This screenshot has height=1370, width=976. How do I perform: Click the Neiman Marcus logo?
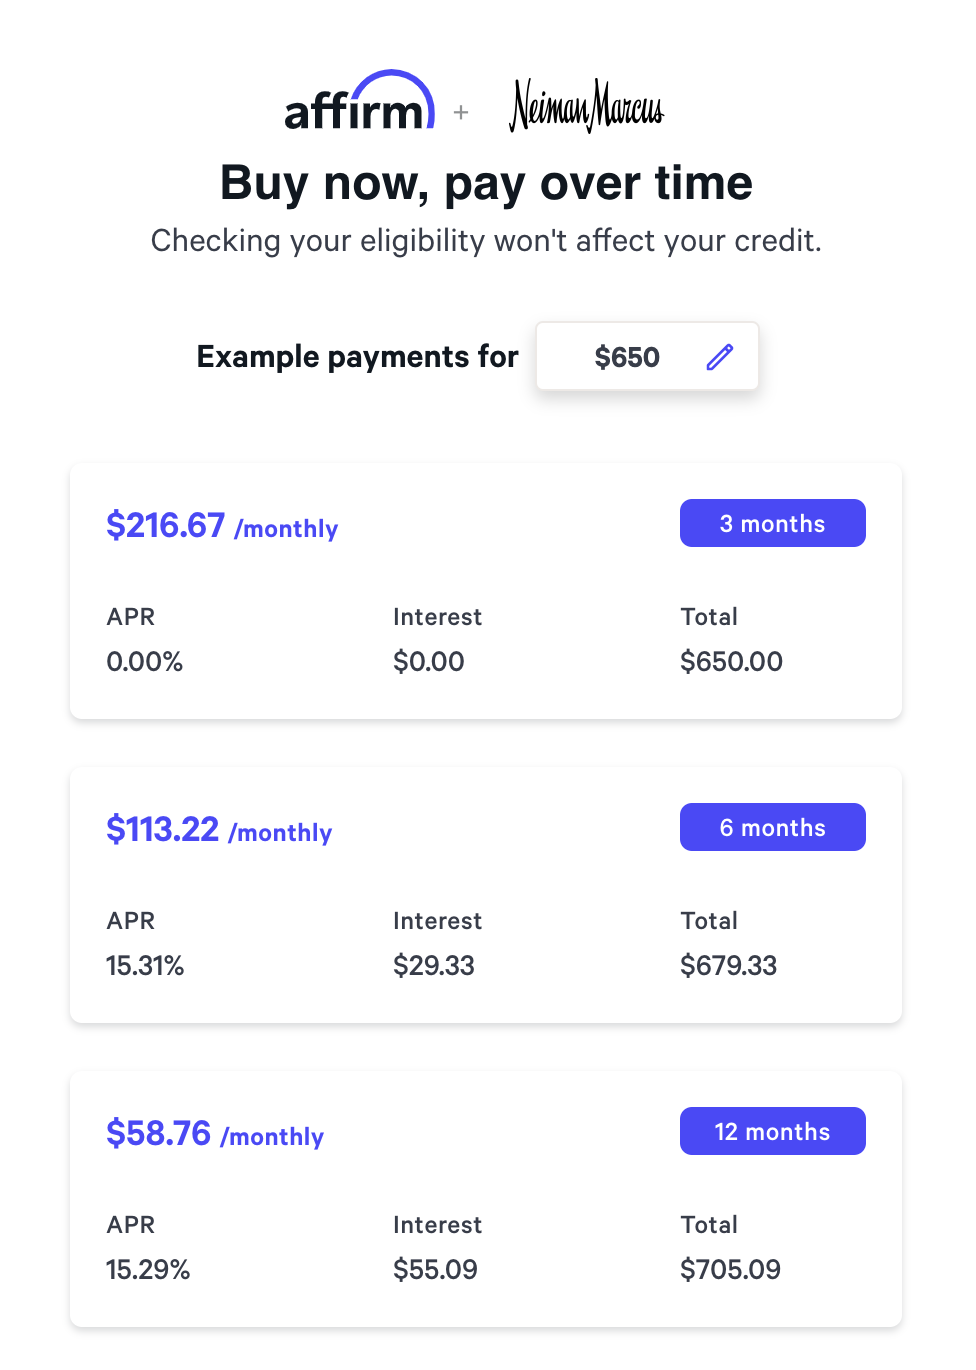(x=586, y=106)
